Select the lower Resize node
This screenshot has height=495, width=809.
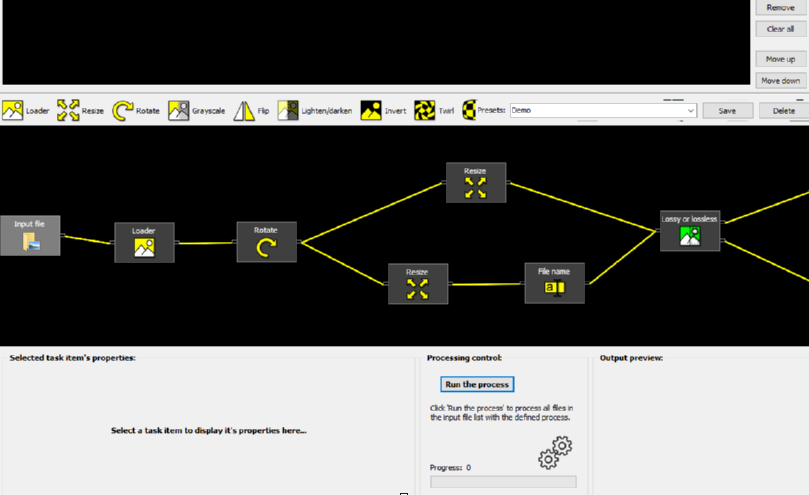[x=418, y=284]
